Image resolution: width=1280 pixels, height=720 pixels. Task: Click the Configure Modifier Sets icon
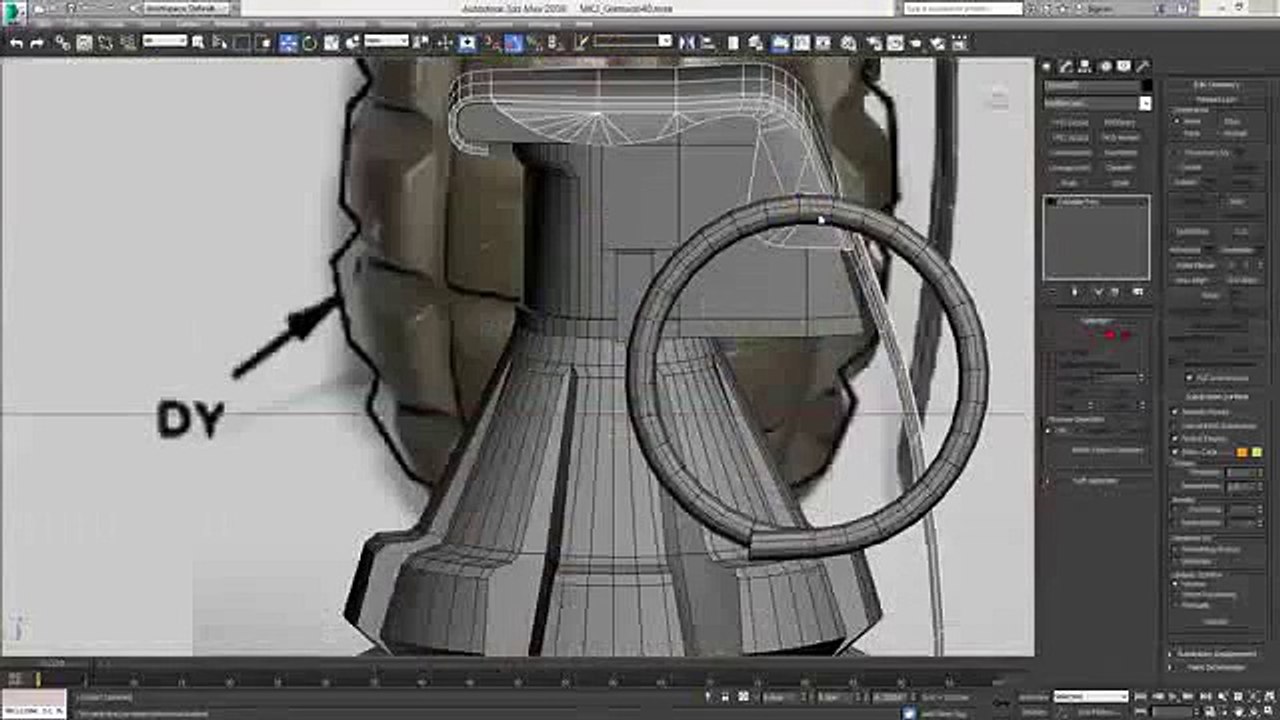pos(1137,292)
